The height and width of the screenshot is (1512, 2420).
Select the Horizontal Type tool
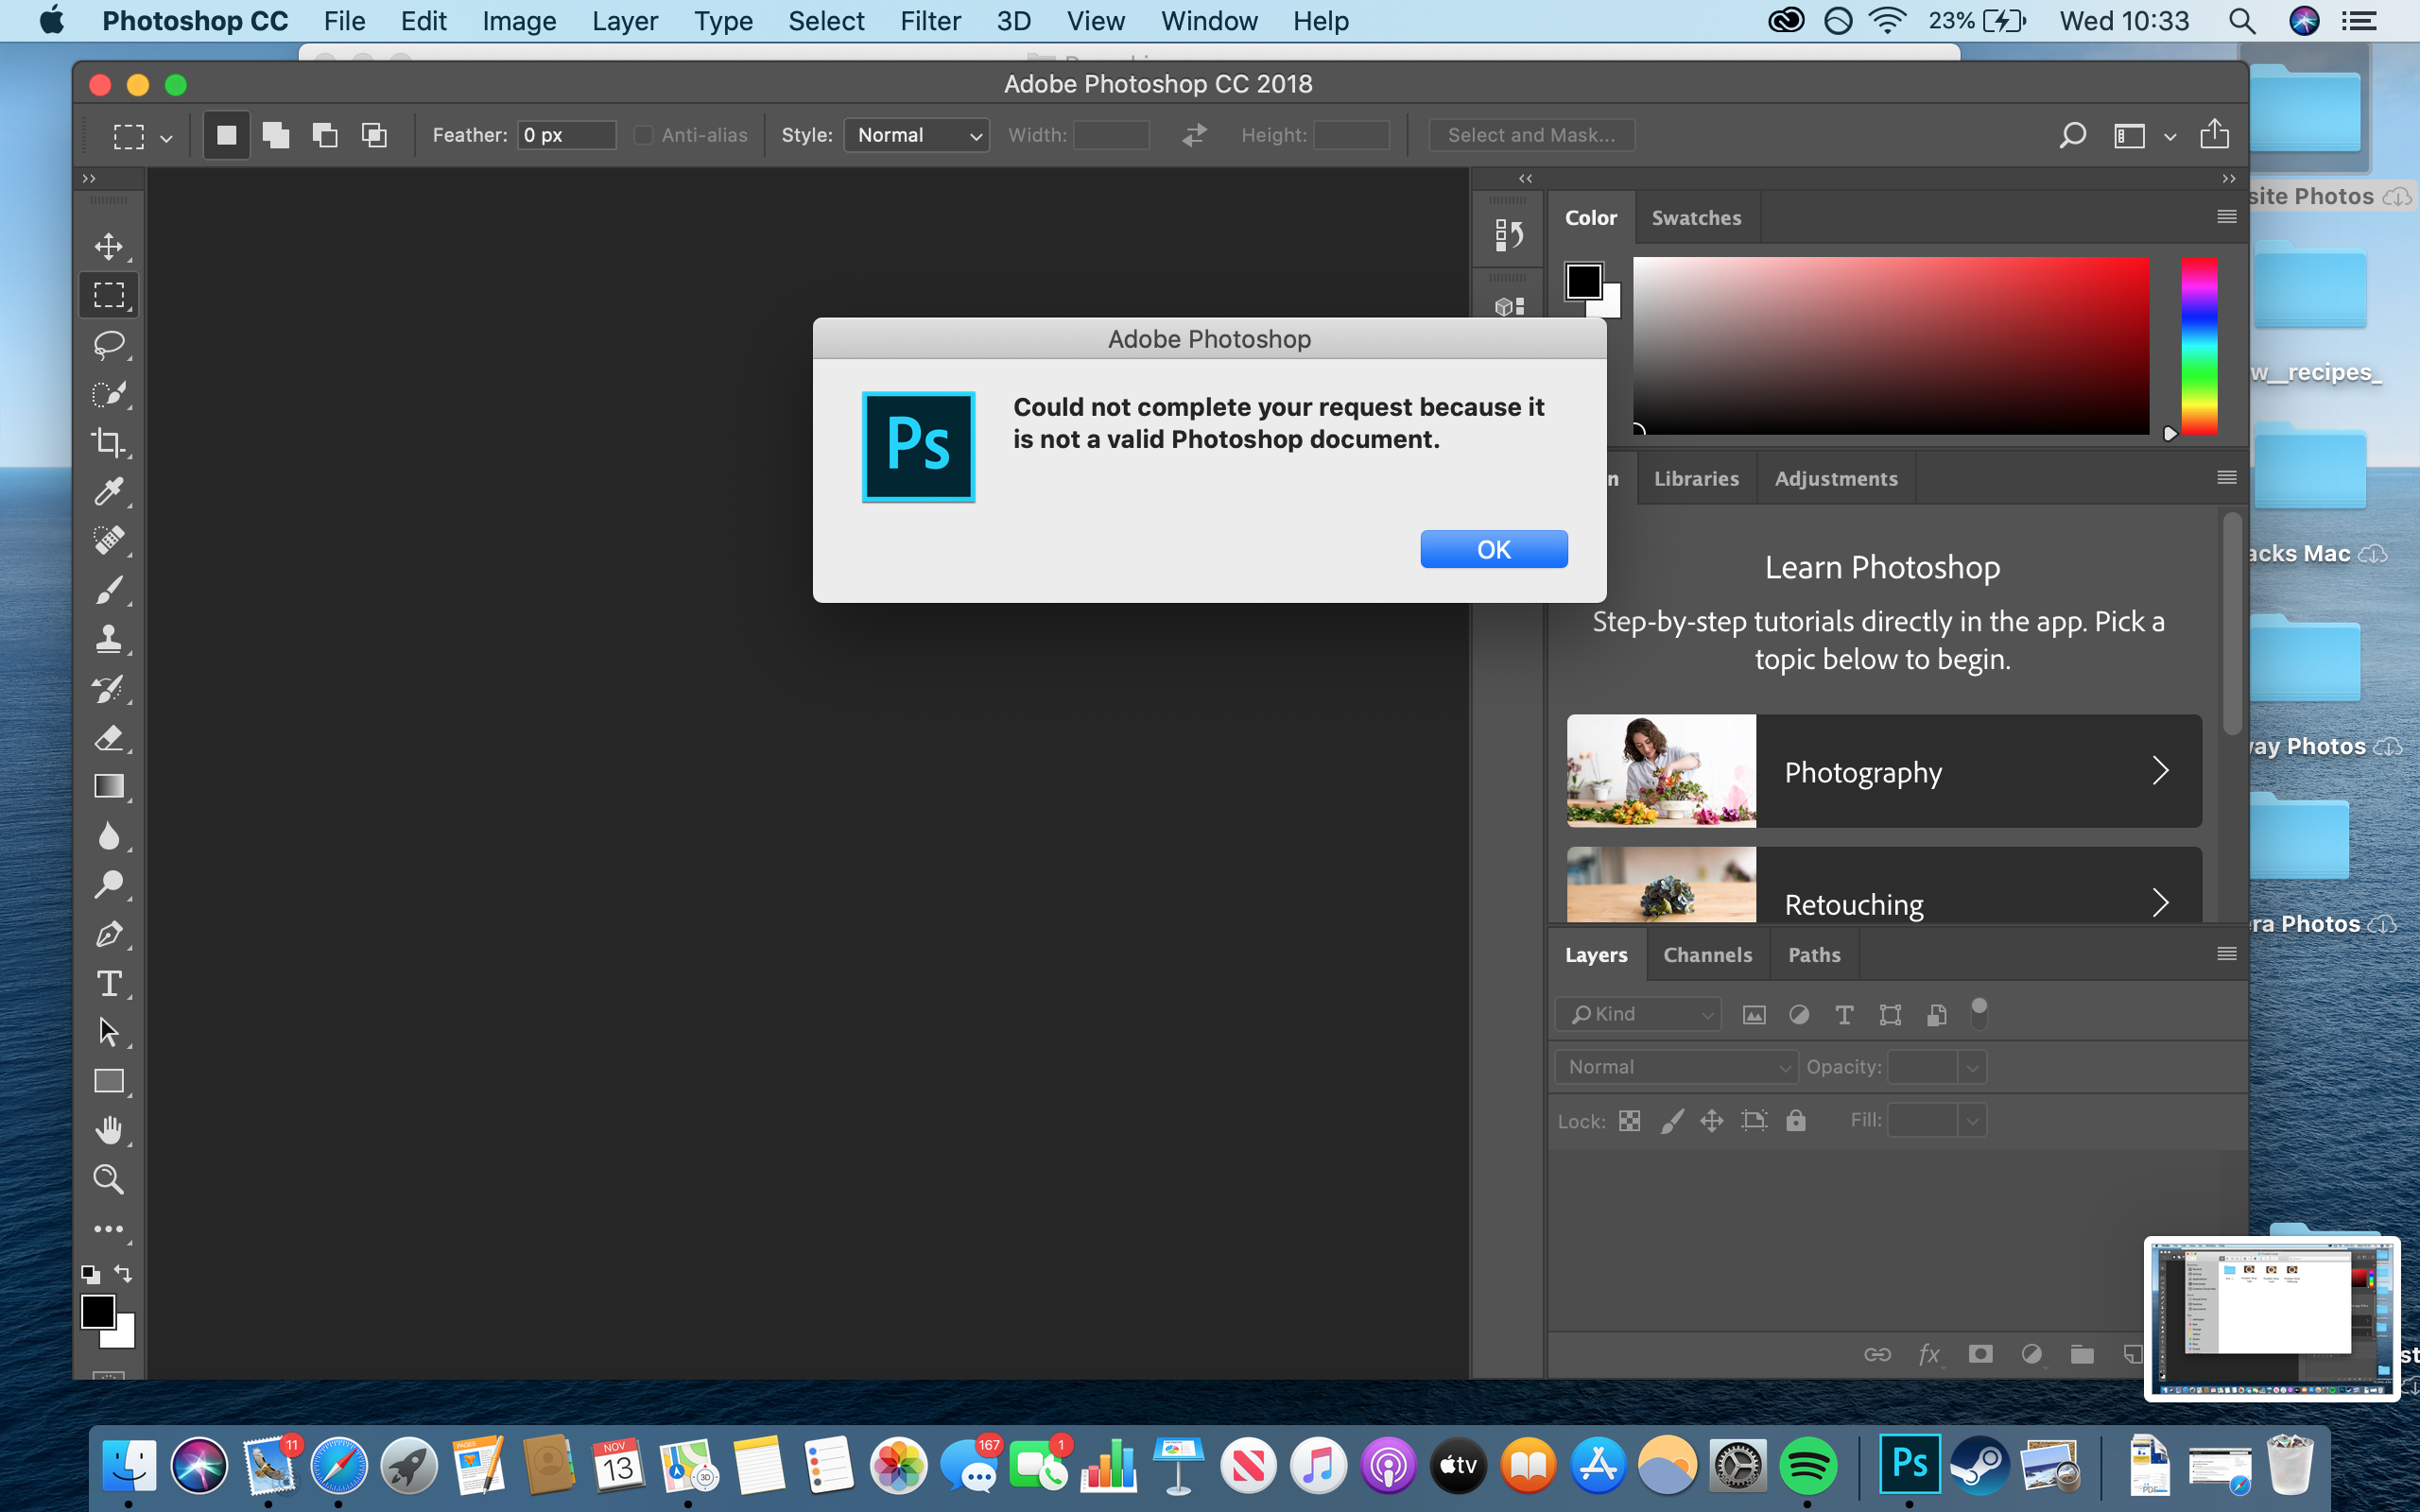pyautogui.click(x=108, y=982)
